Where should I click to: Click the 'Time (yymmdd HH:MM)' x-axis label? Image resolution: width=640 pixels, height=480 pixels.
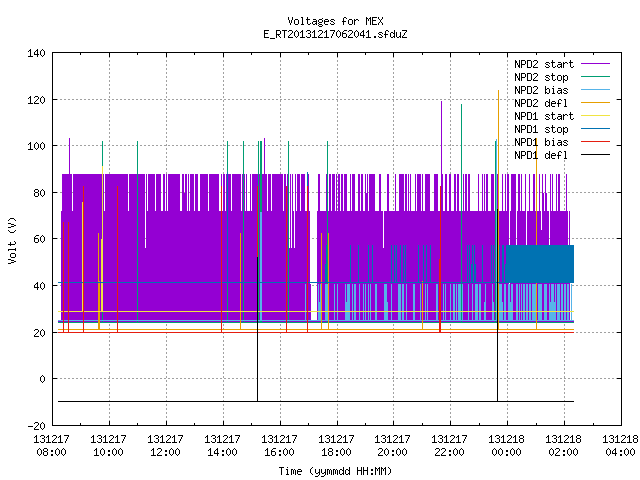pyautogui.click(x=335, y=471)
